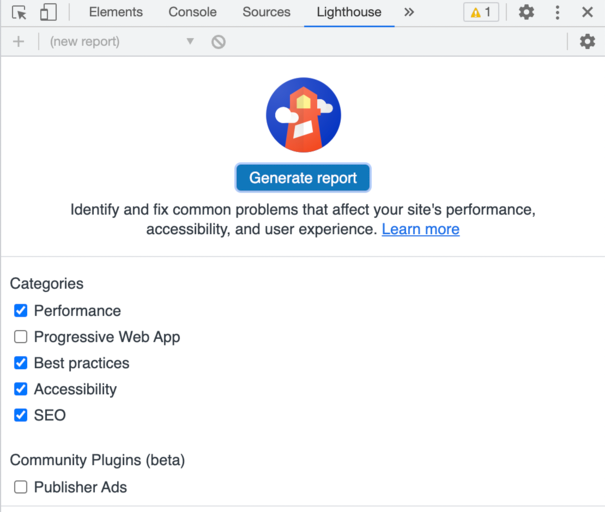Uncheck the Performance category checkbox
The width and height of the screenshot is (605, 512).
[20, 311]
